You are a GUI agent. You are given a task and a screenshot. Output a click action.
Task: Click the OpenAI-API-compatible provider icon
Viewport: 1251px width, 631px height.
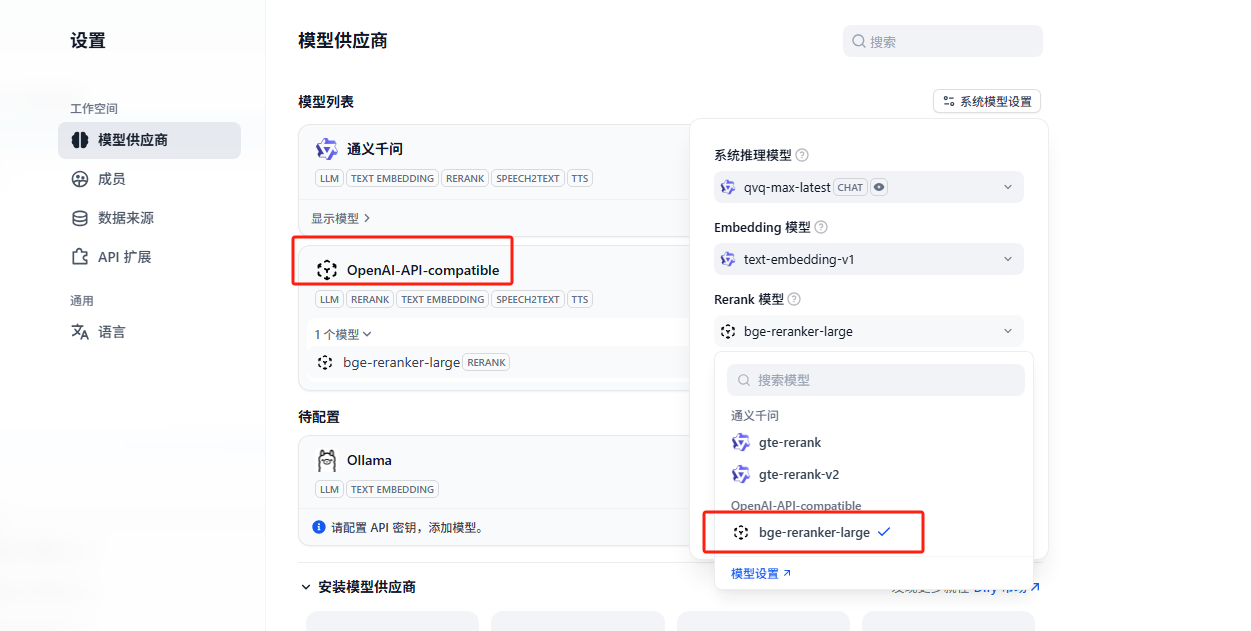tap(327, 270)
